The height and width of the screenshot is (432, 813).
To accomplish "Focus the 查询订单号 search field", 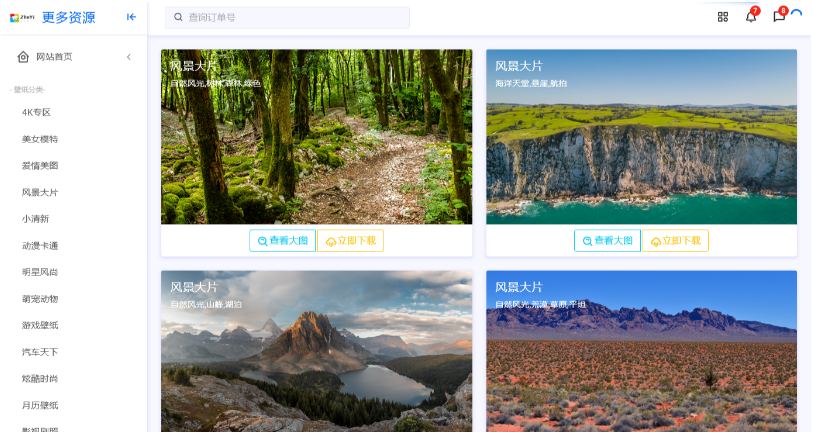I will (287, 18).
